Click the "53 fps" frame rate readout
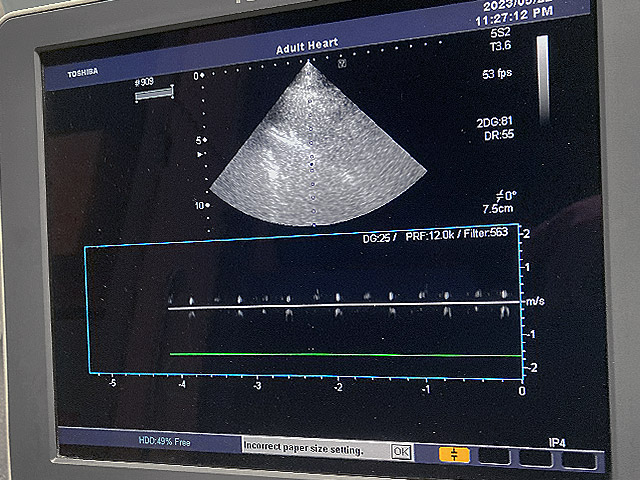 pos(497,74)
